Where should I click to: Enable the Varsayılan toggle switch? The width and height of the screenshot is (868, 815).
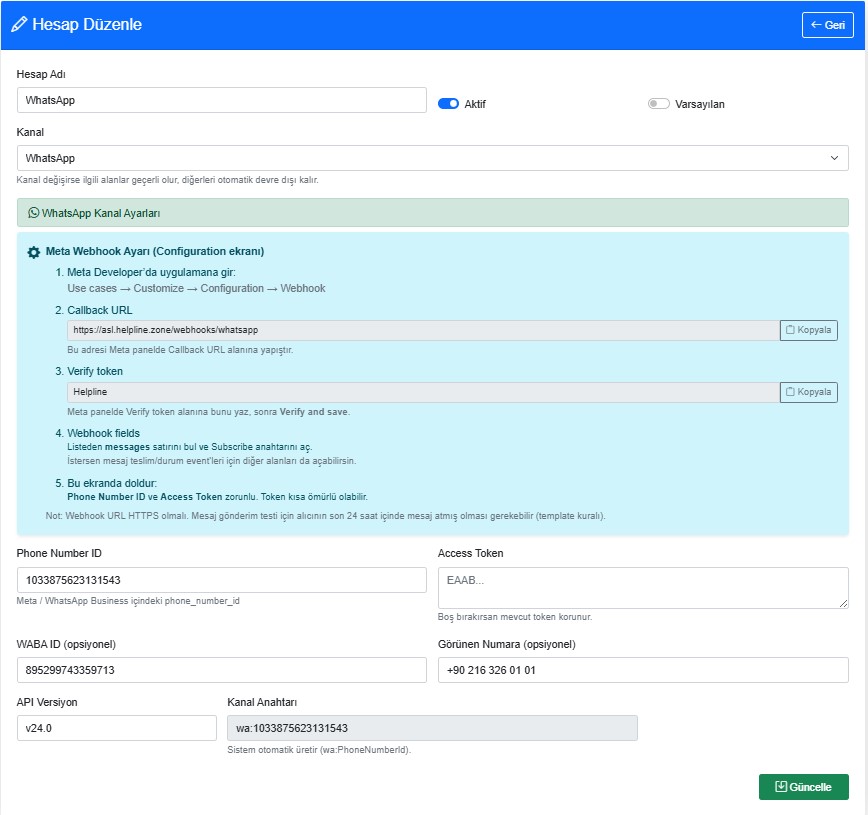[x=658, y=104]
